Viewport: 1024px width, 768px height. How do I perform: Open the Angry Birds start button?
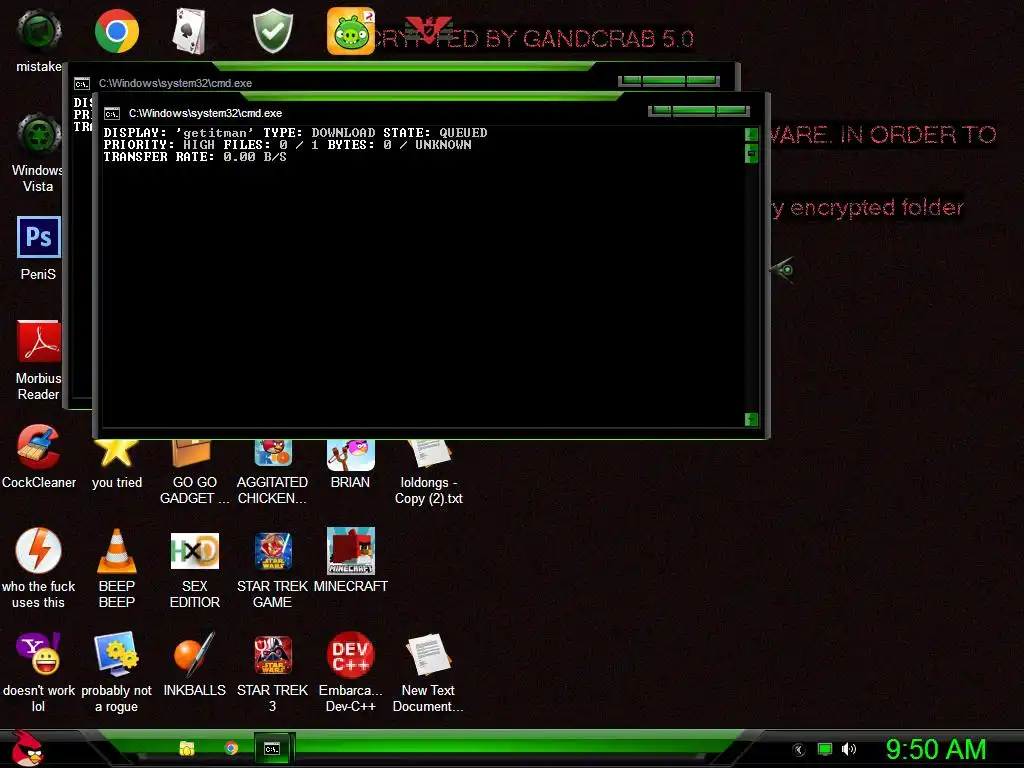click(27, 748)
